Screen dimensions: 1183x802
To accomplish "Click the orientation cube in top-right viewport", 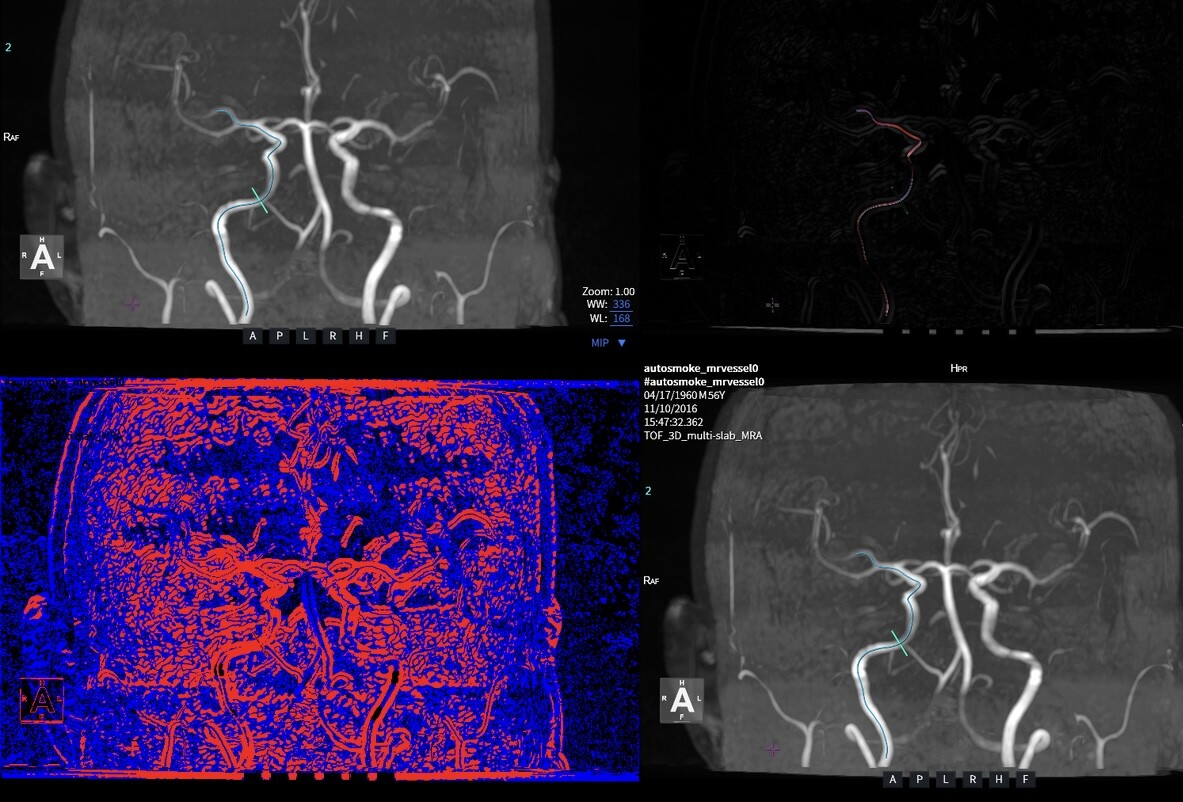I will [x=681, y=257].
